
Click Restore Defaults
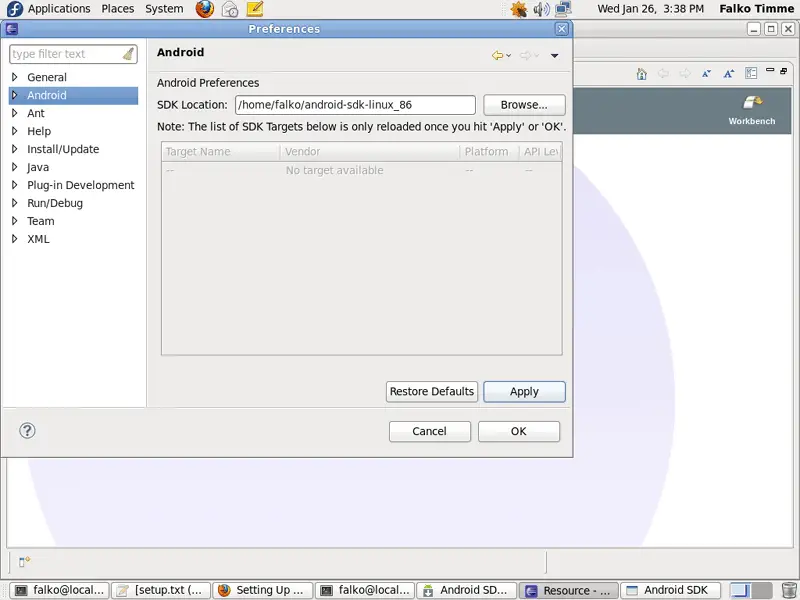point(432,391)
